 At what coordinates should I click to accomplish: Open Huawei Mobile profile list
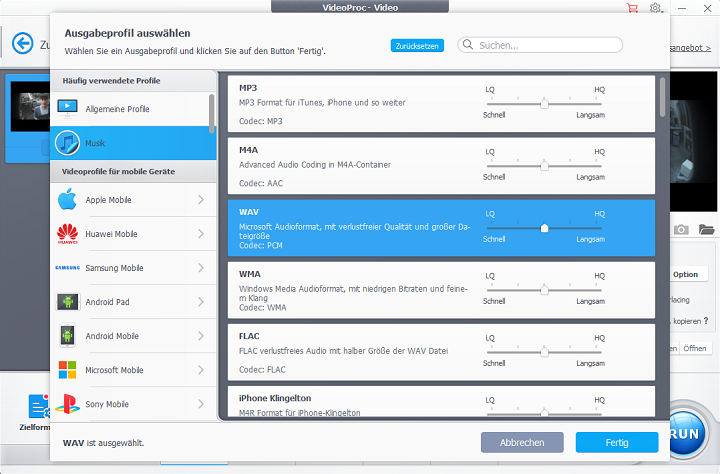(133, 234)
